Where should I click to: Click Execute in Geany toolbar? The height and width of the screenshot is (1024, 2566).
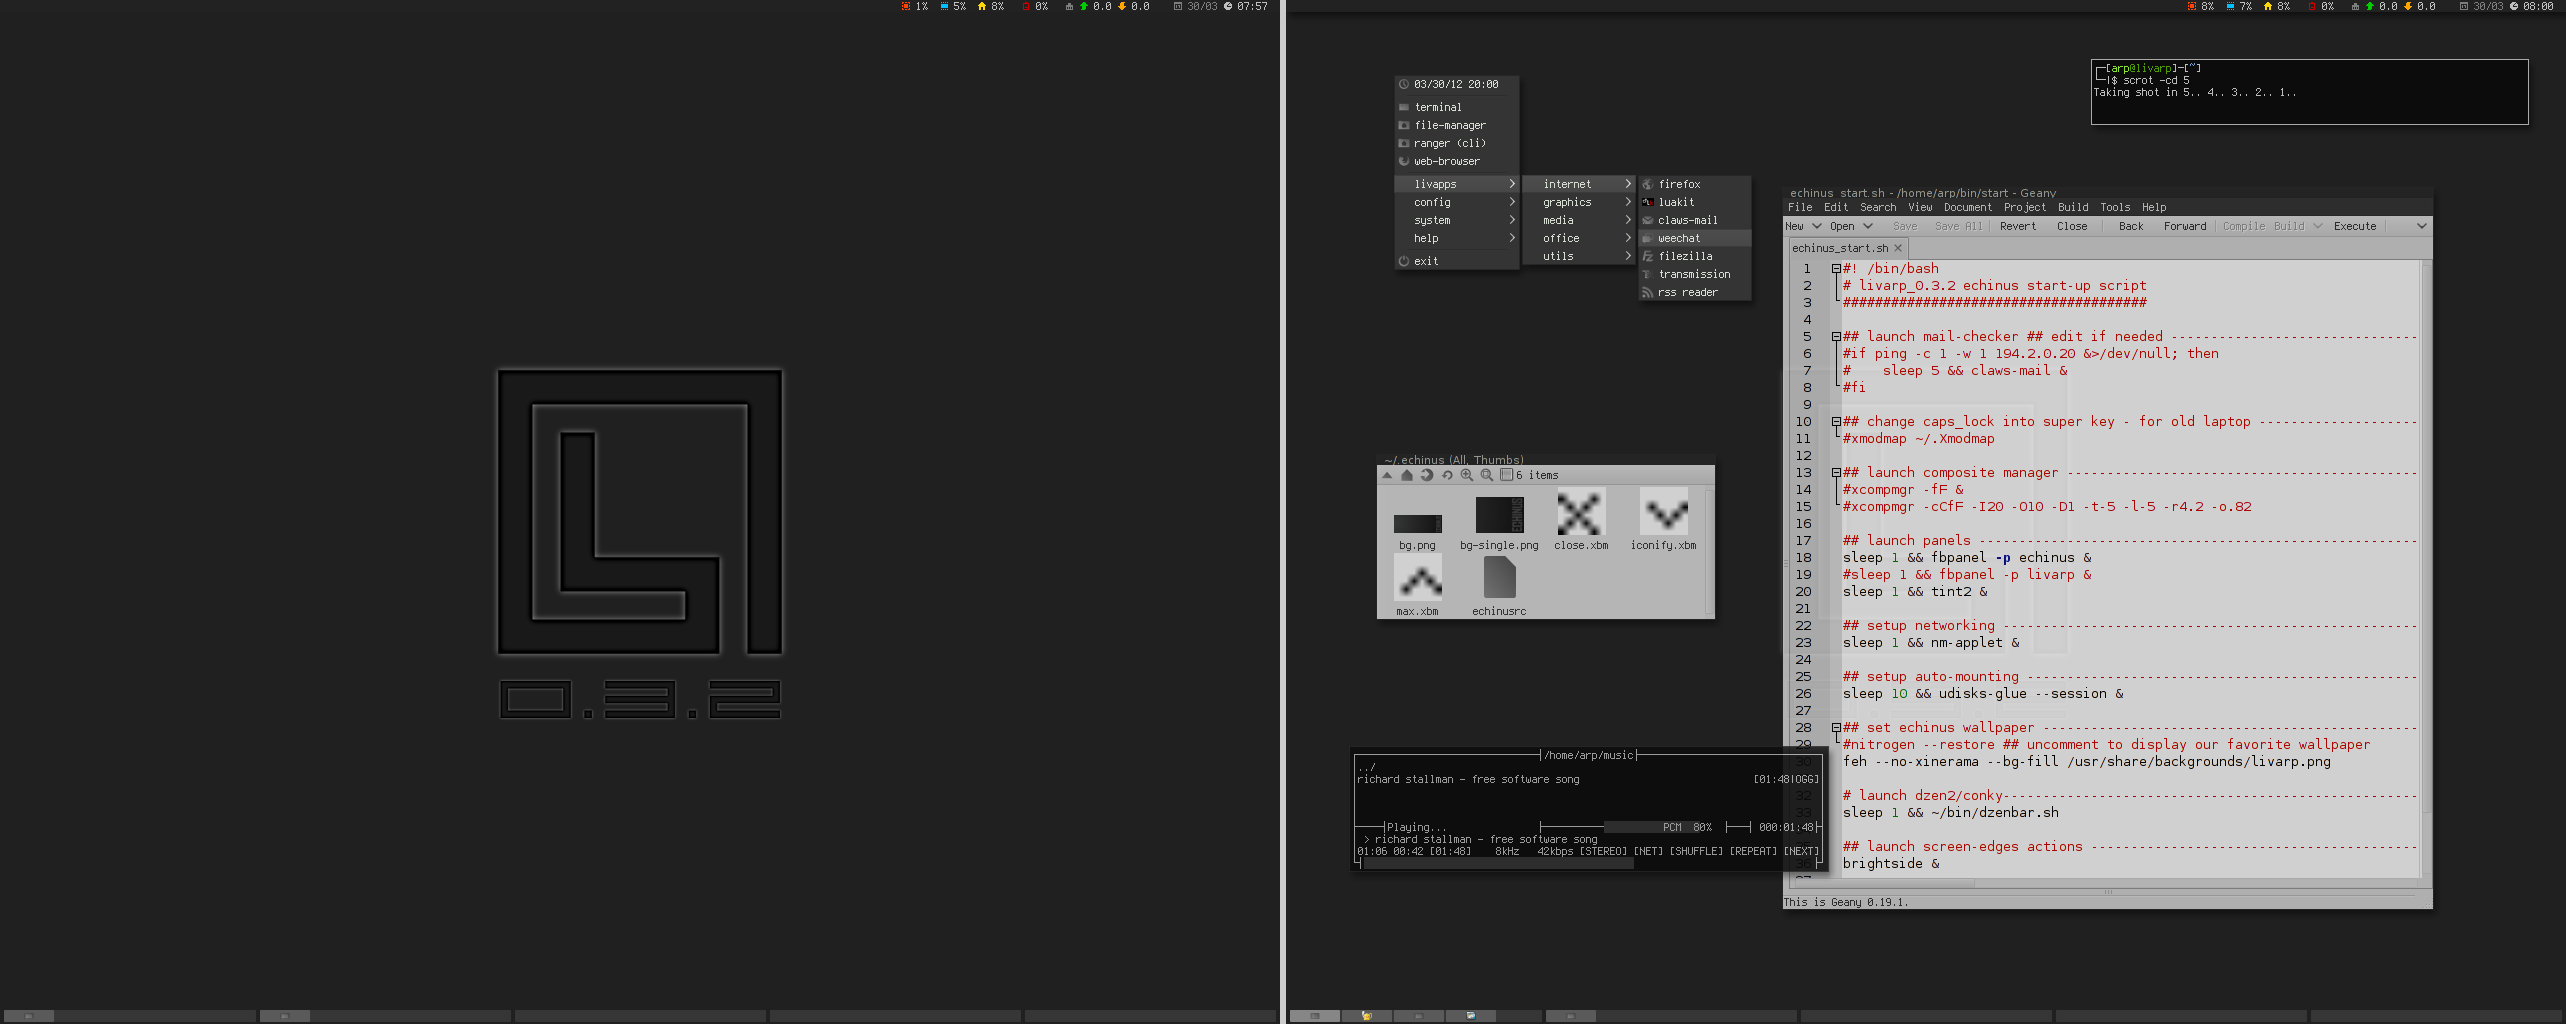2355,226
